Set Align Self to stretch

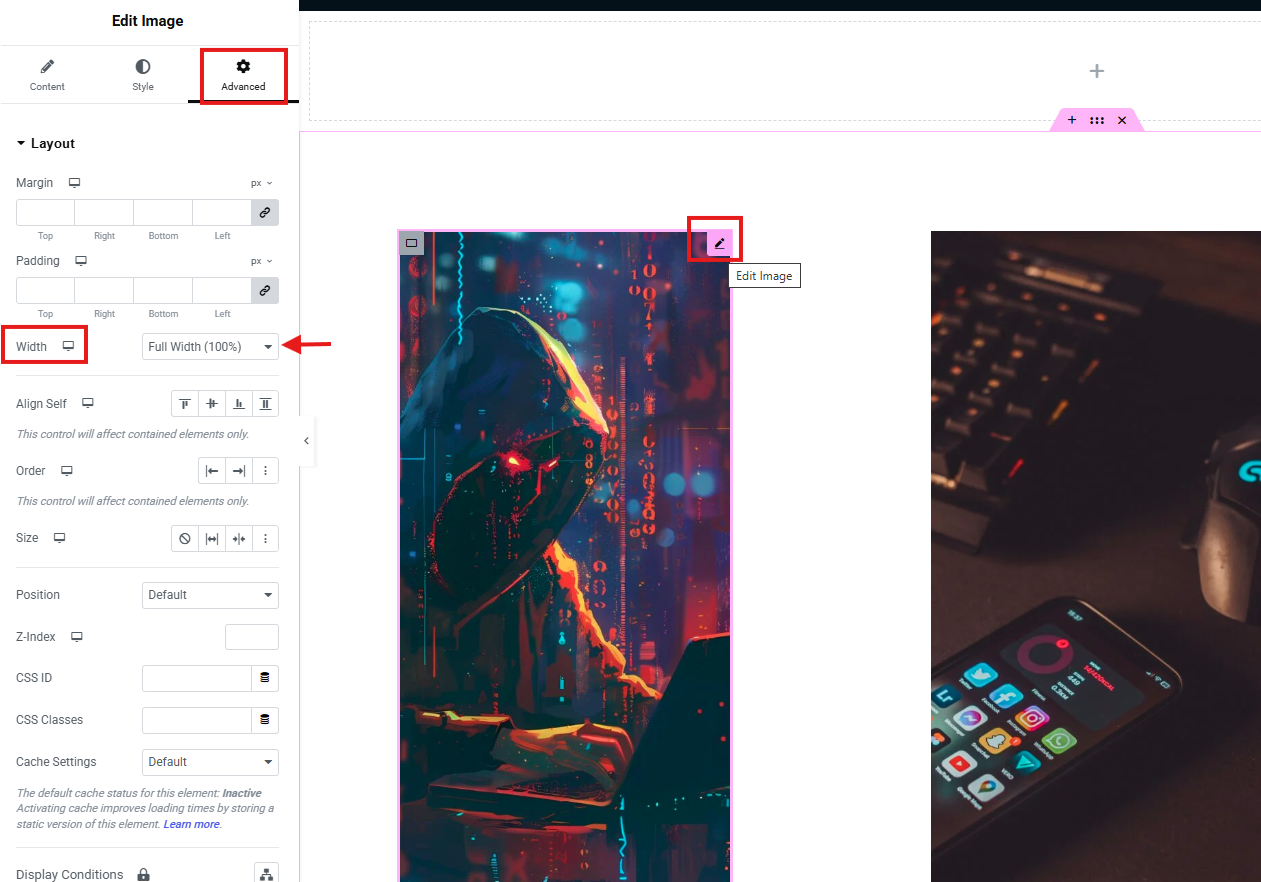(x=265, y=404)
